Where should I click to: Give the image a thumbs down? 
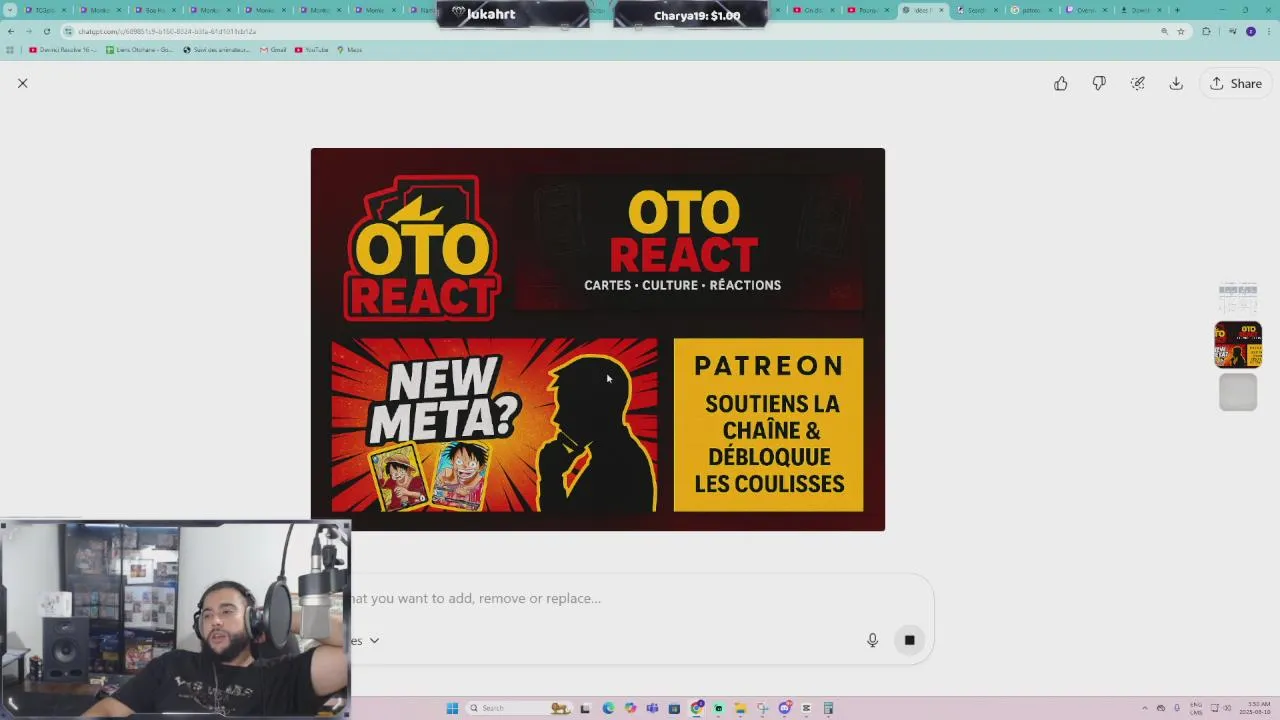(1099, 83)
